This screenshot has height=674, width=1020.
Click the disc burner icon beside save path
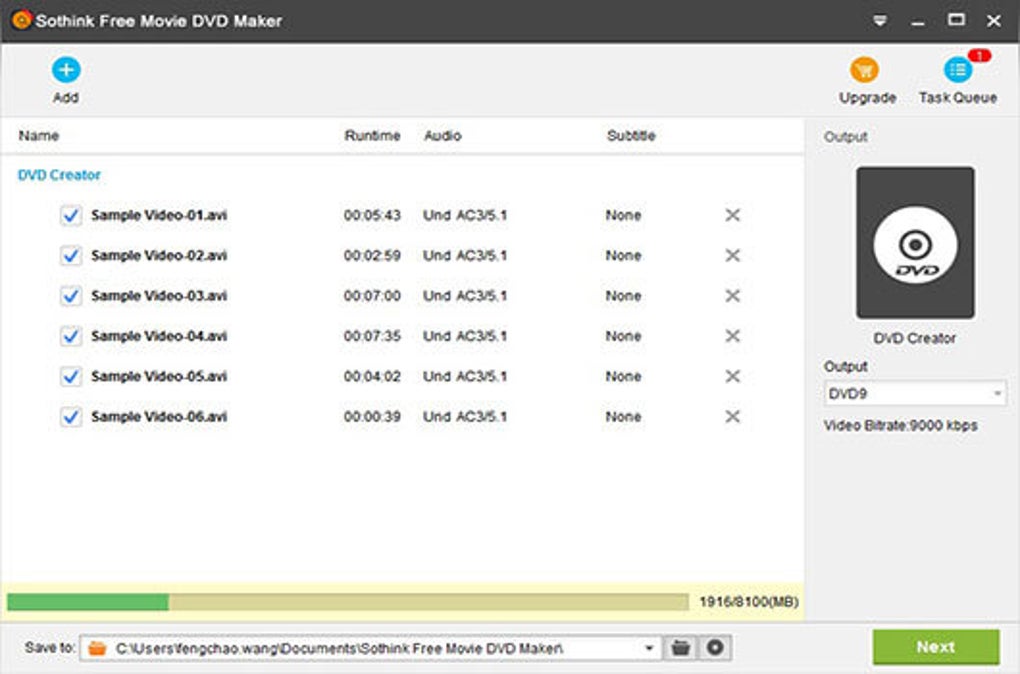715,647
